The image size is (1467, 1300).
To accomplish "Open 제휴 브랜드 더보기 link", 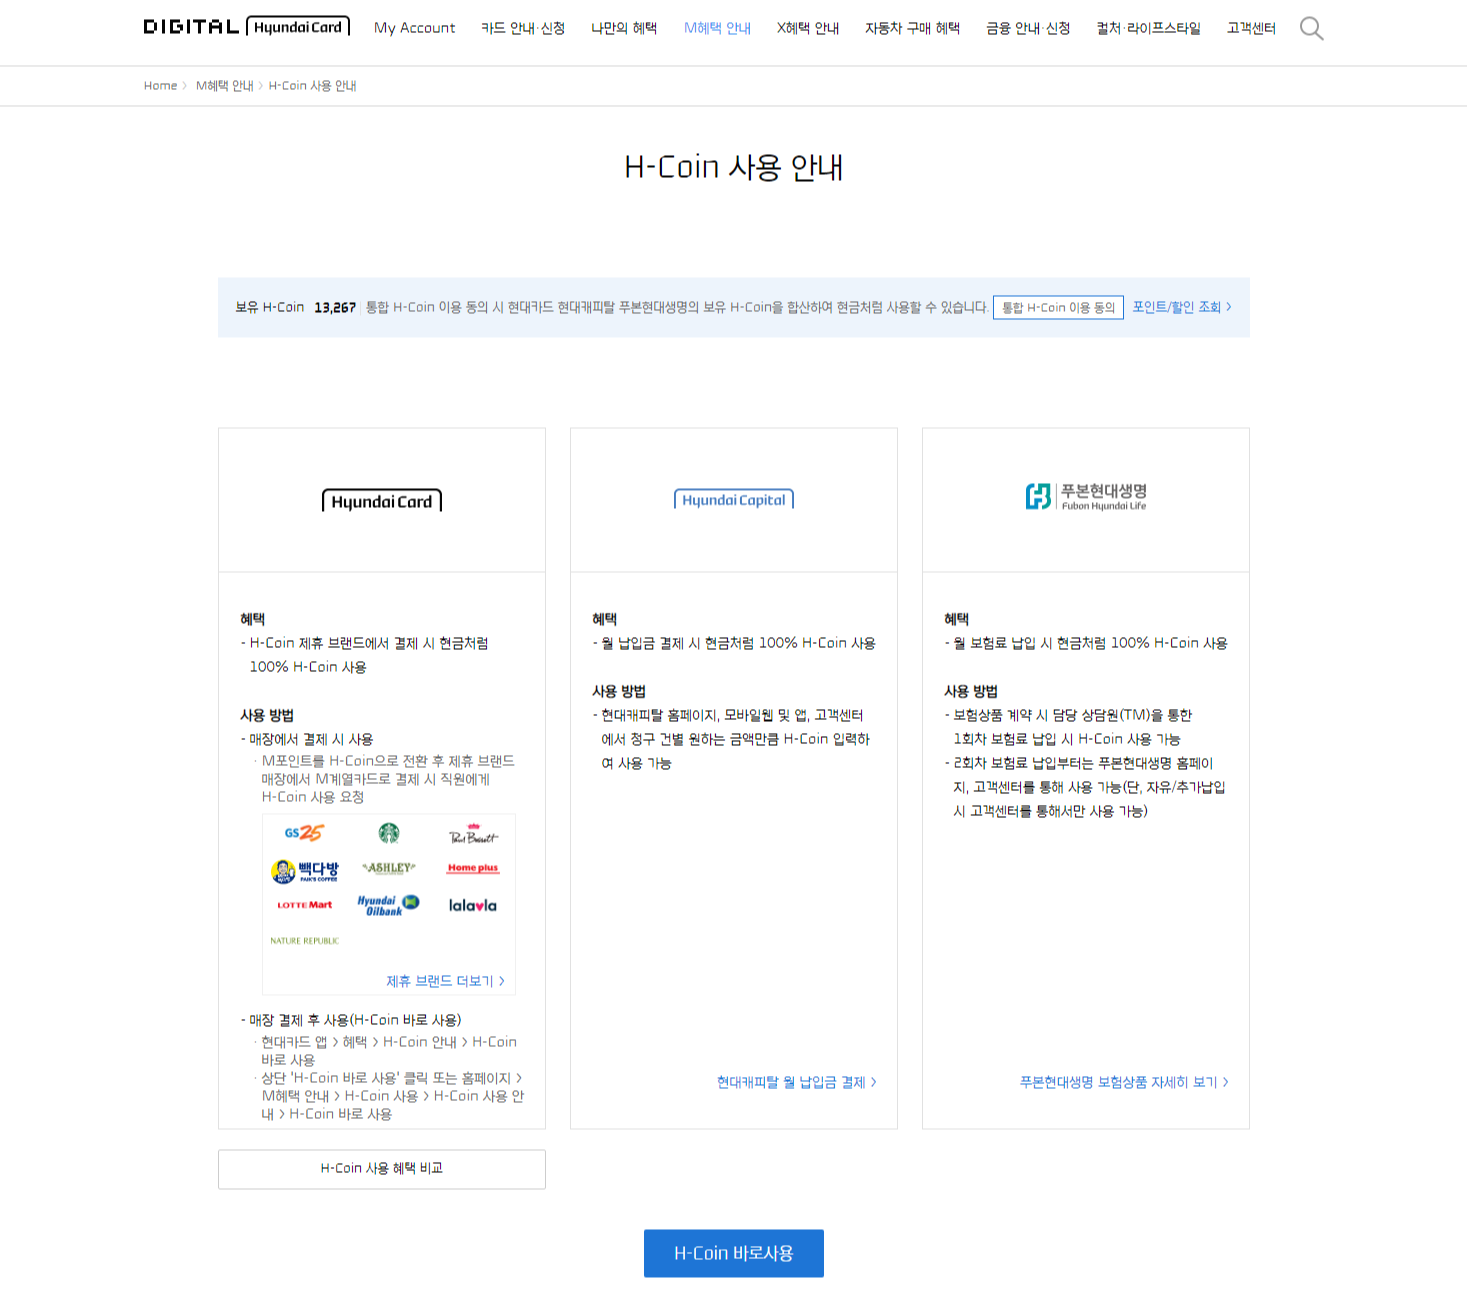I will (x=445, y=981).
